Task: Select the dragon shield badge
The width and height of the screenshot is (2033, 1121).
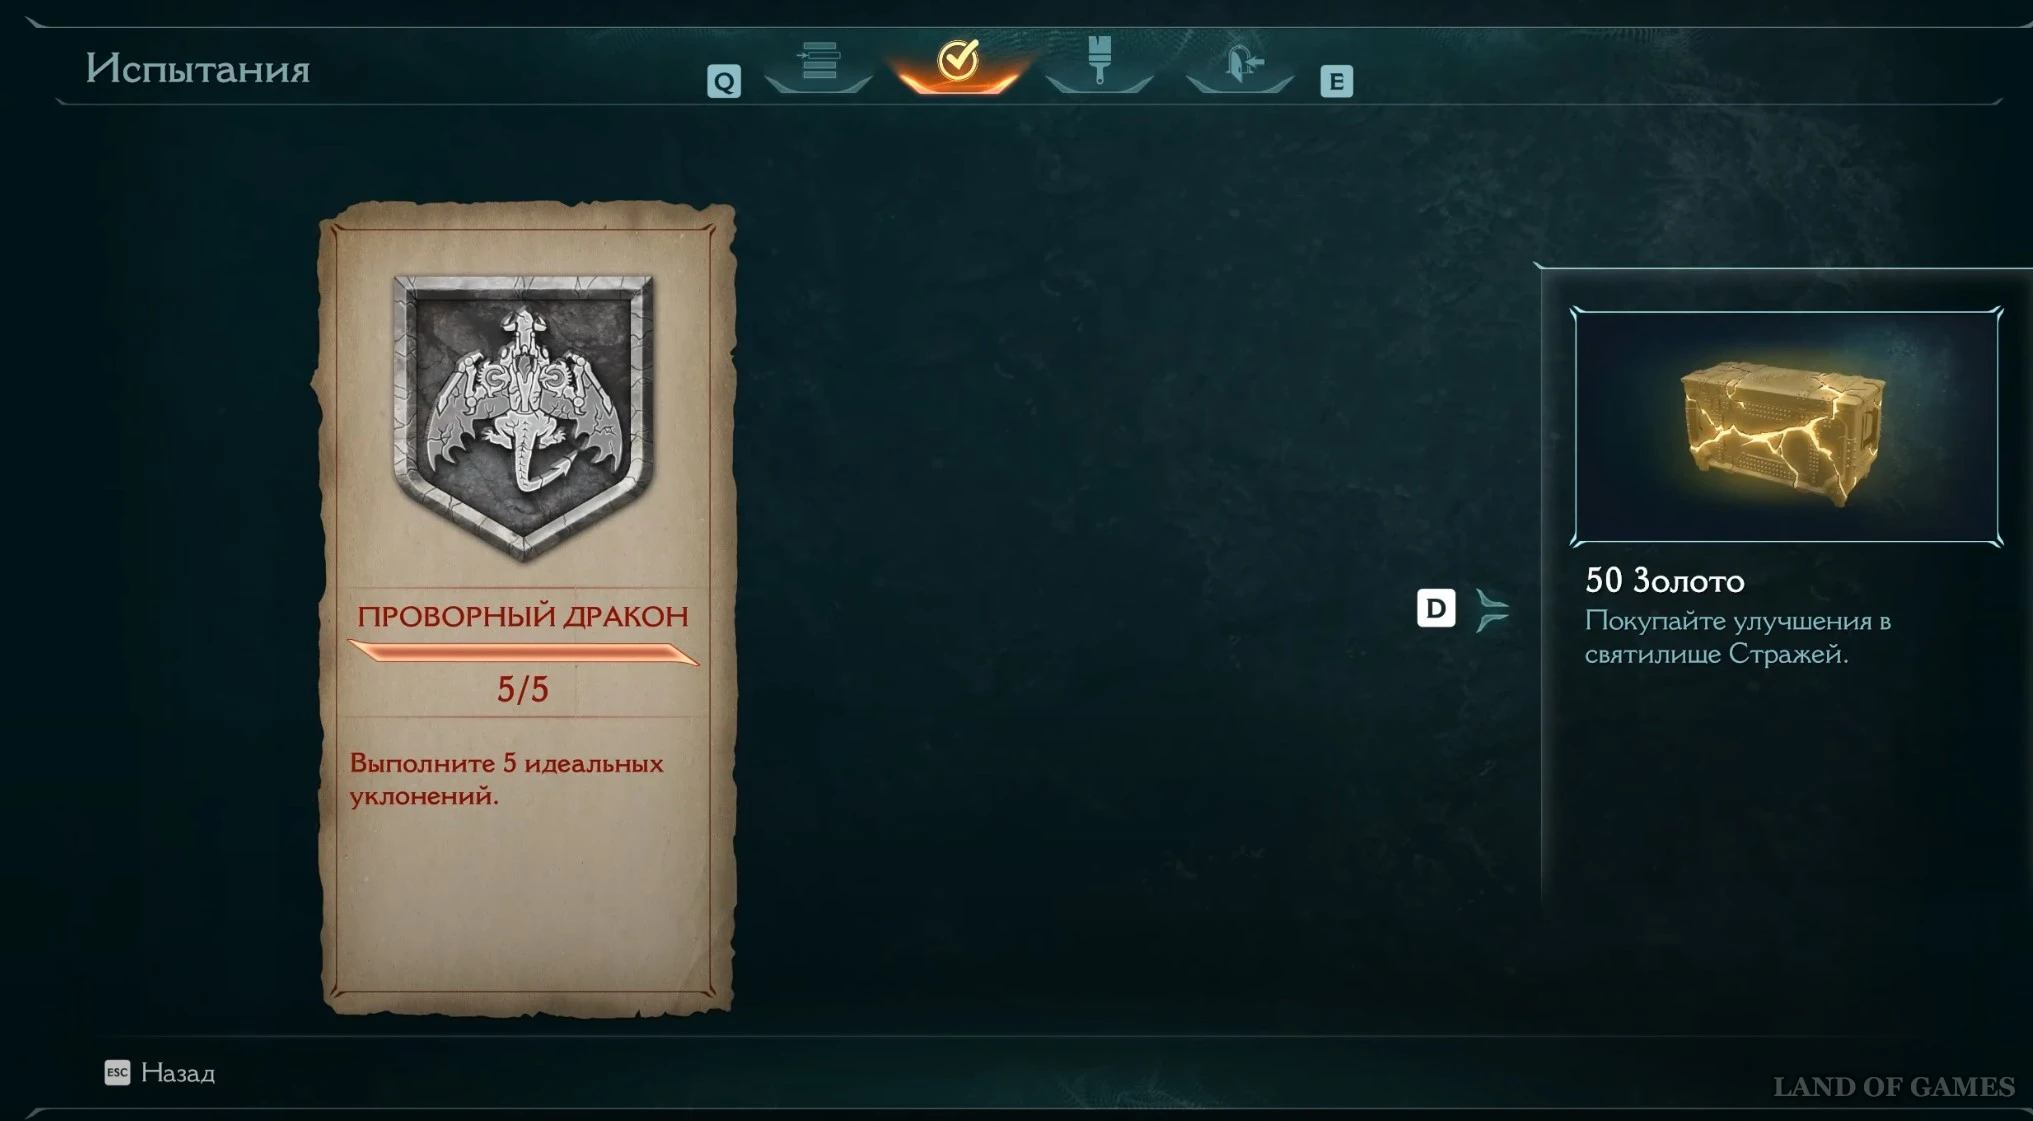Action: (523, 415)
